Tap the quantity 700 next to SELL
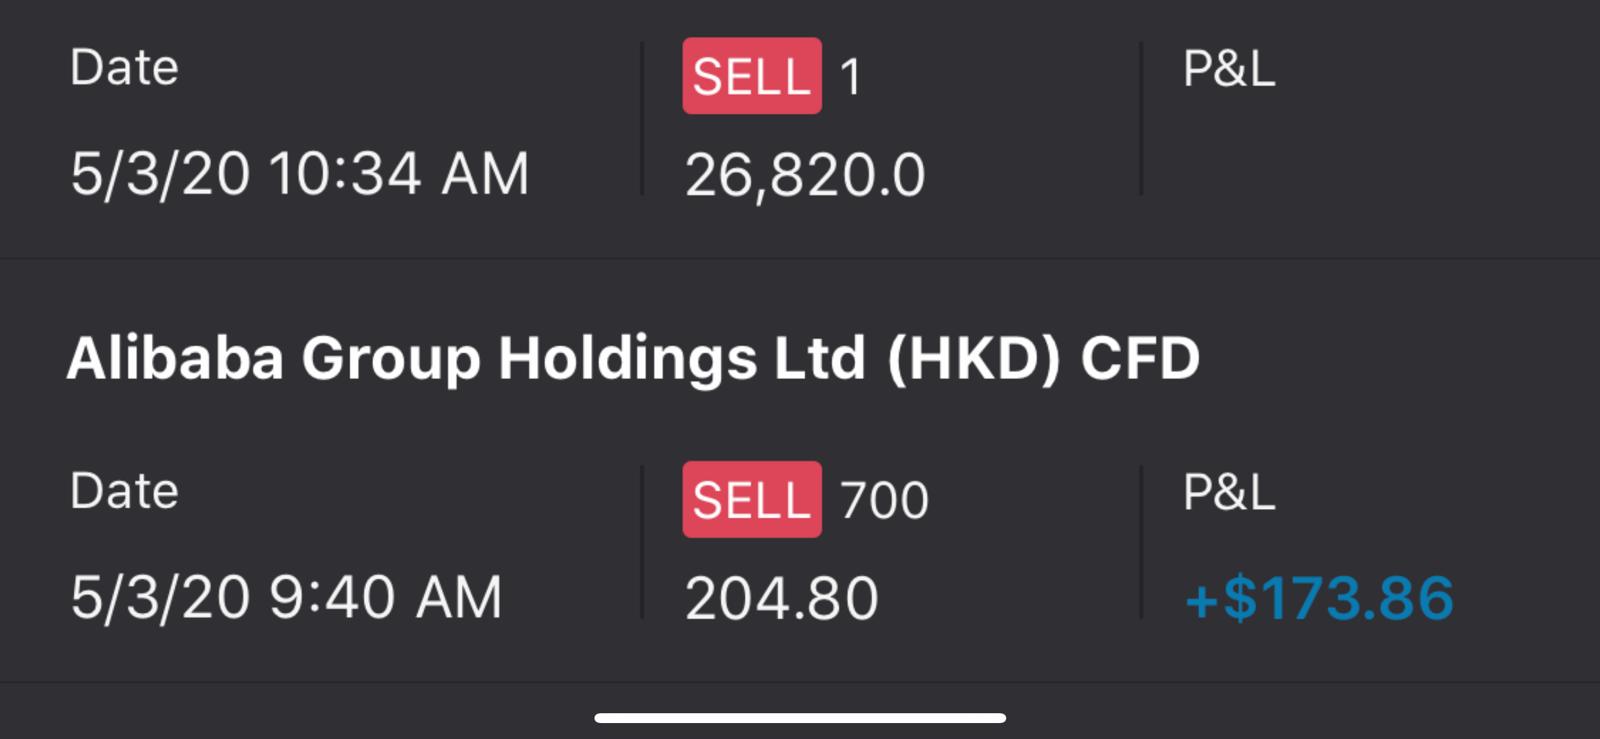Image resolution: width=1600 pixels, height=739 pixels. [884, 500]
